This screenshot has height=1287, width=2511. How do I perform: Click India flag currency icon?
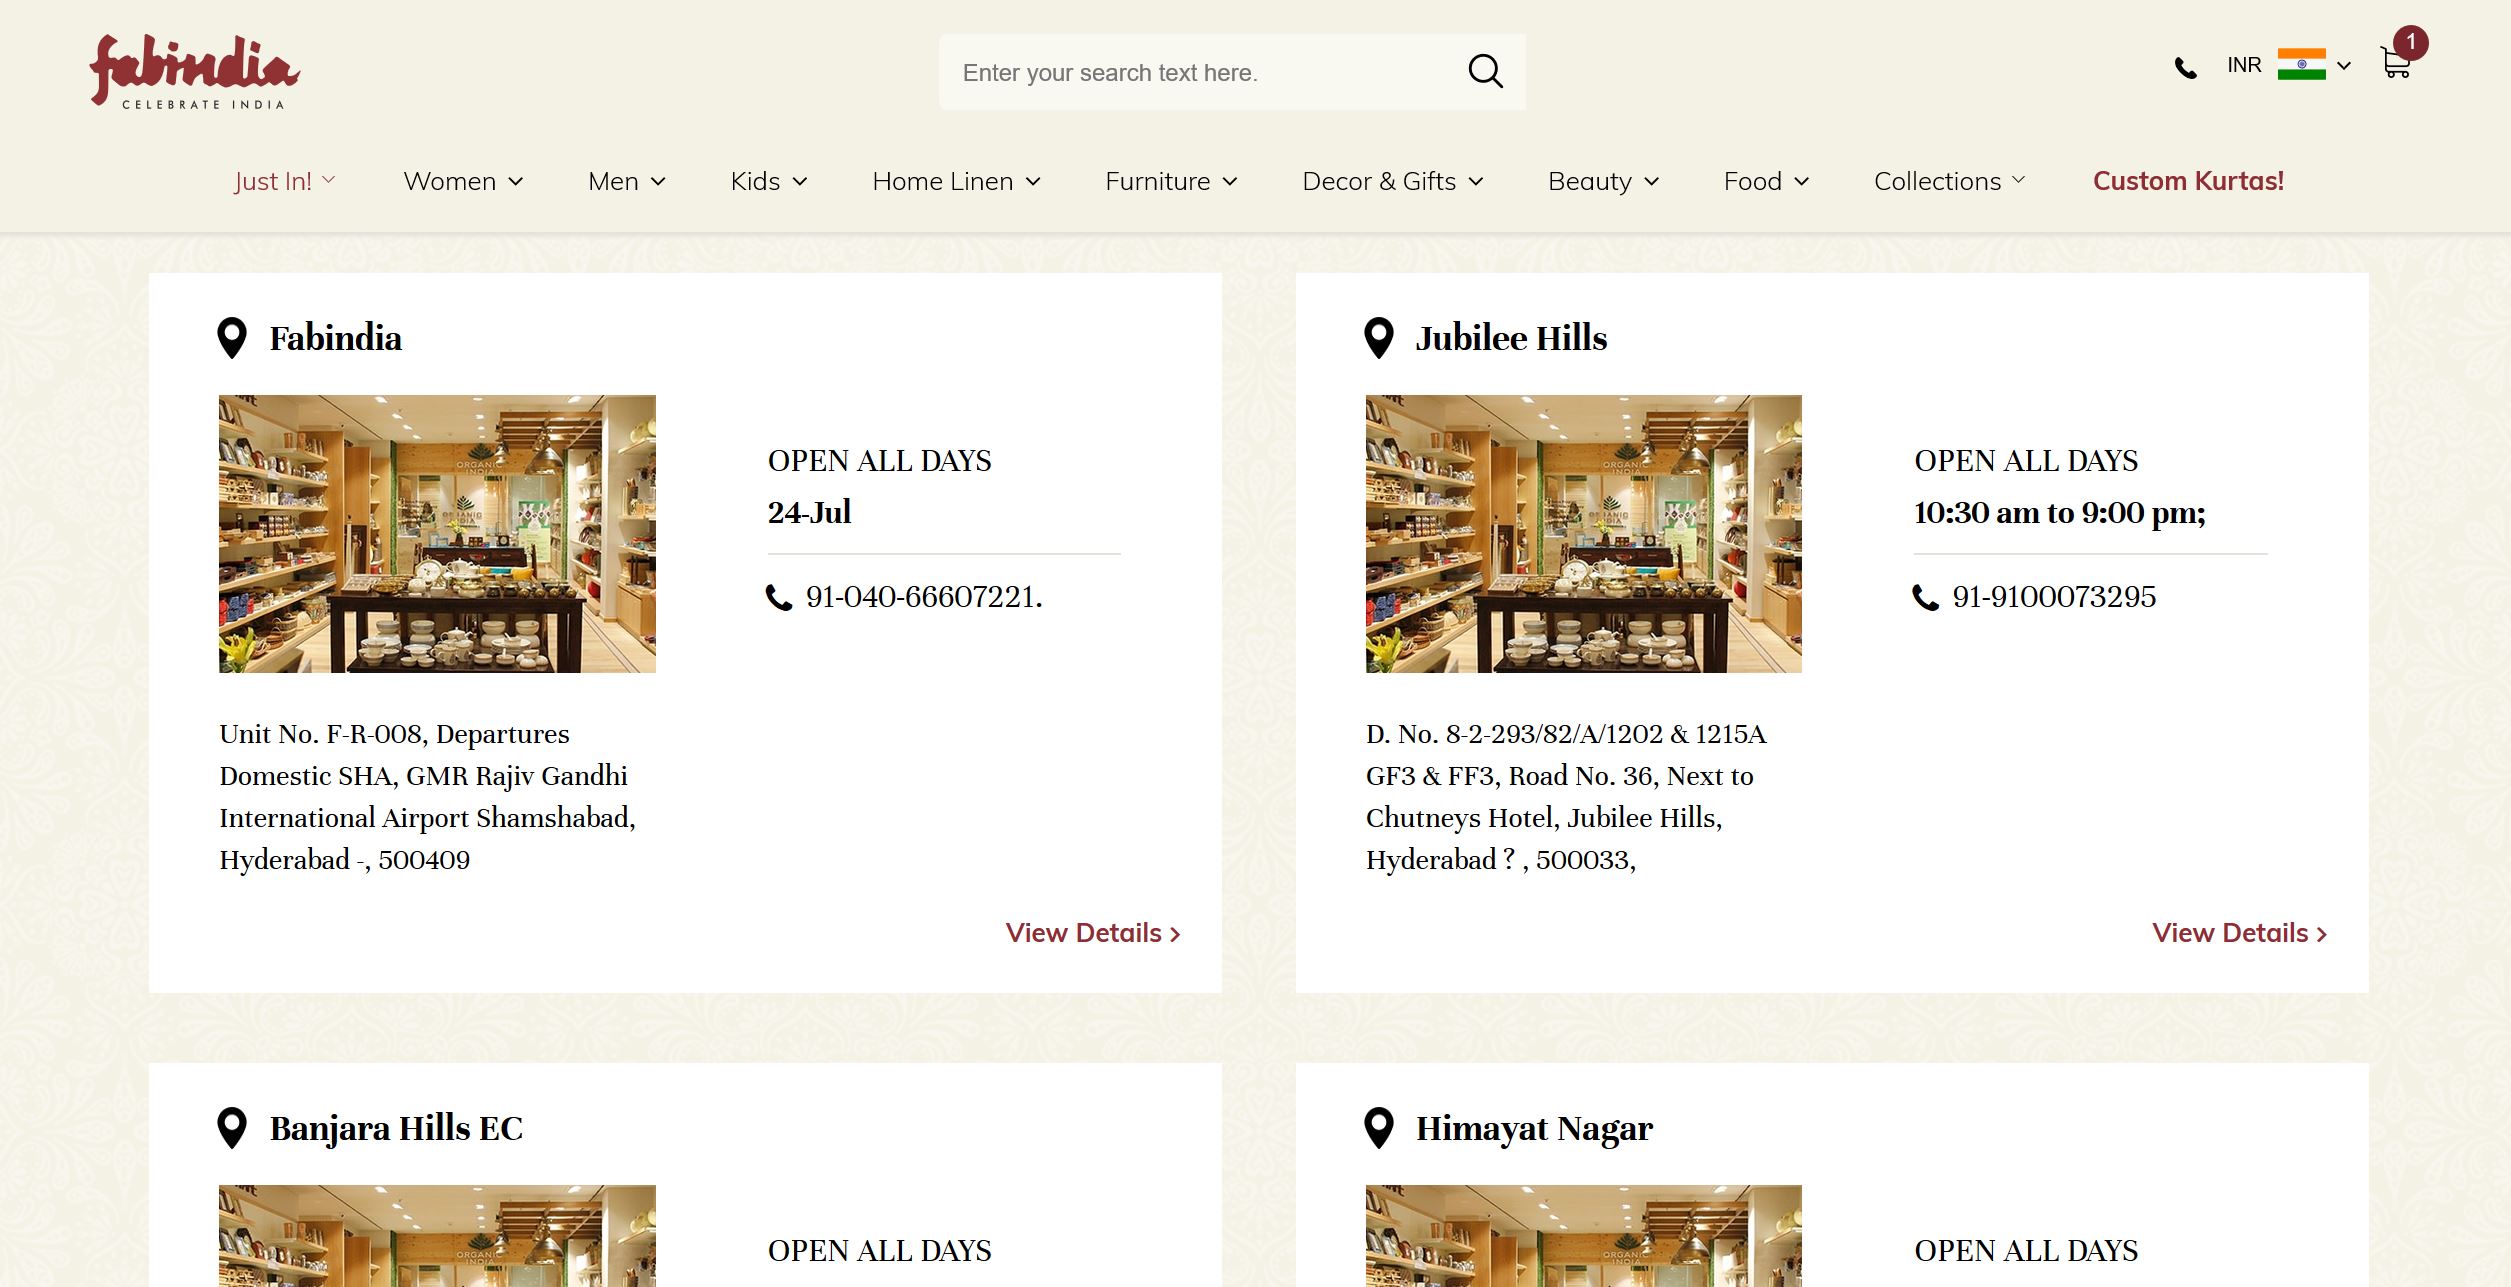click(2301, 64)
